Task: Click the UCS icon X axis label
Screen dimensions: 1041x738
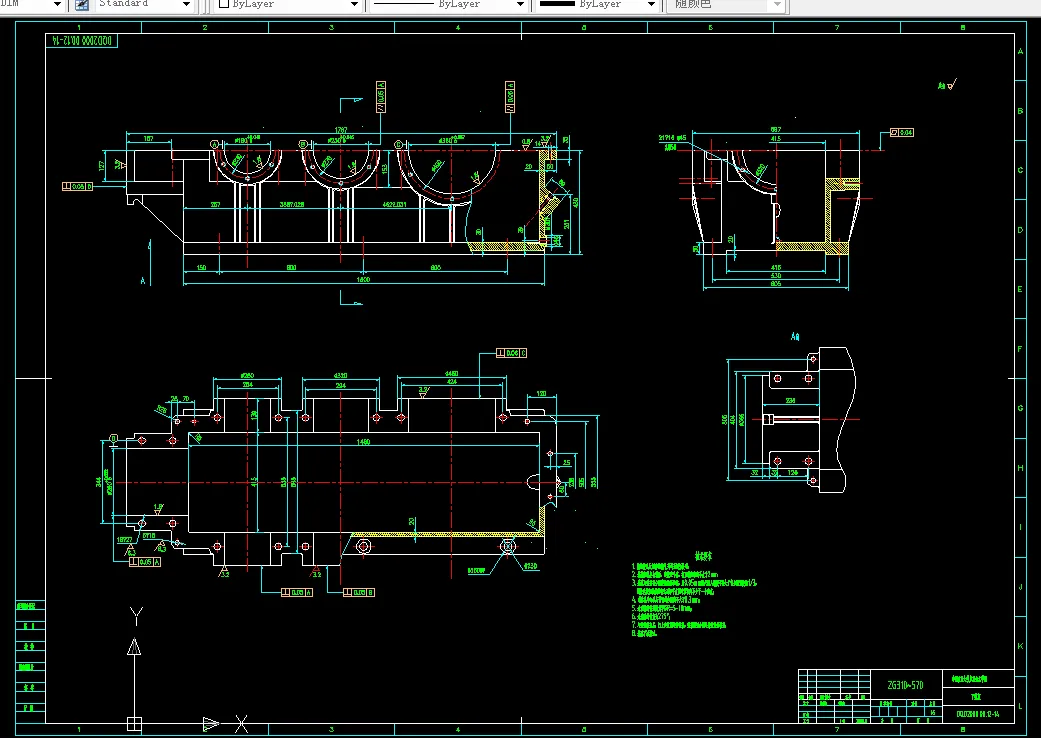Action: click(242, 724)
